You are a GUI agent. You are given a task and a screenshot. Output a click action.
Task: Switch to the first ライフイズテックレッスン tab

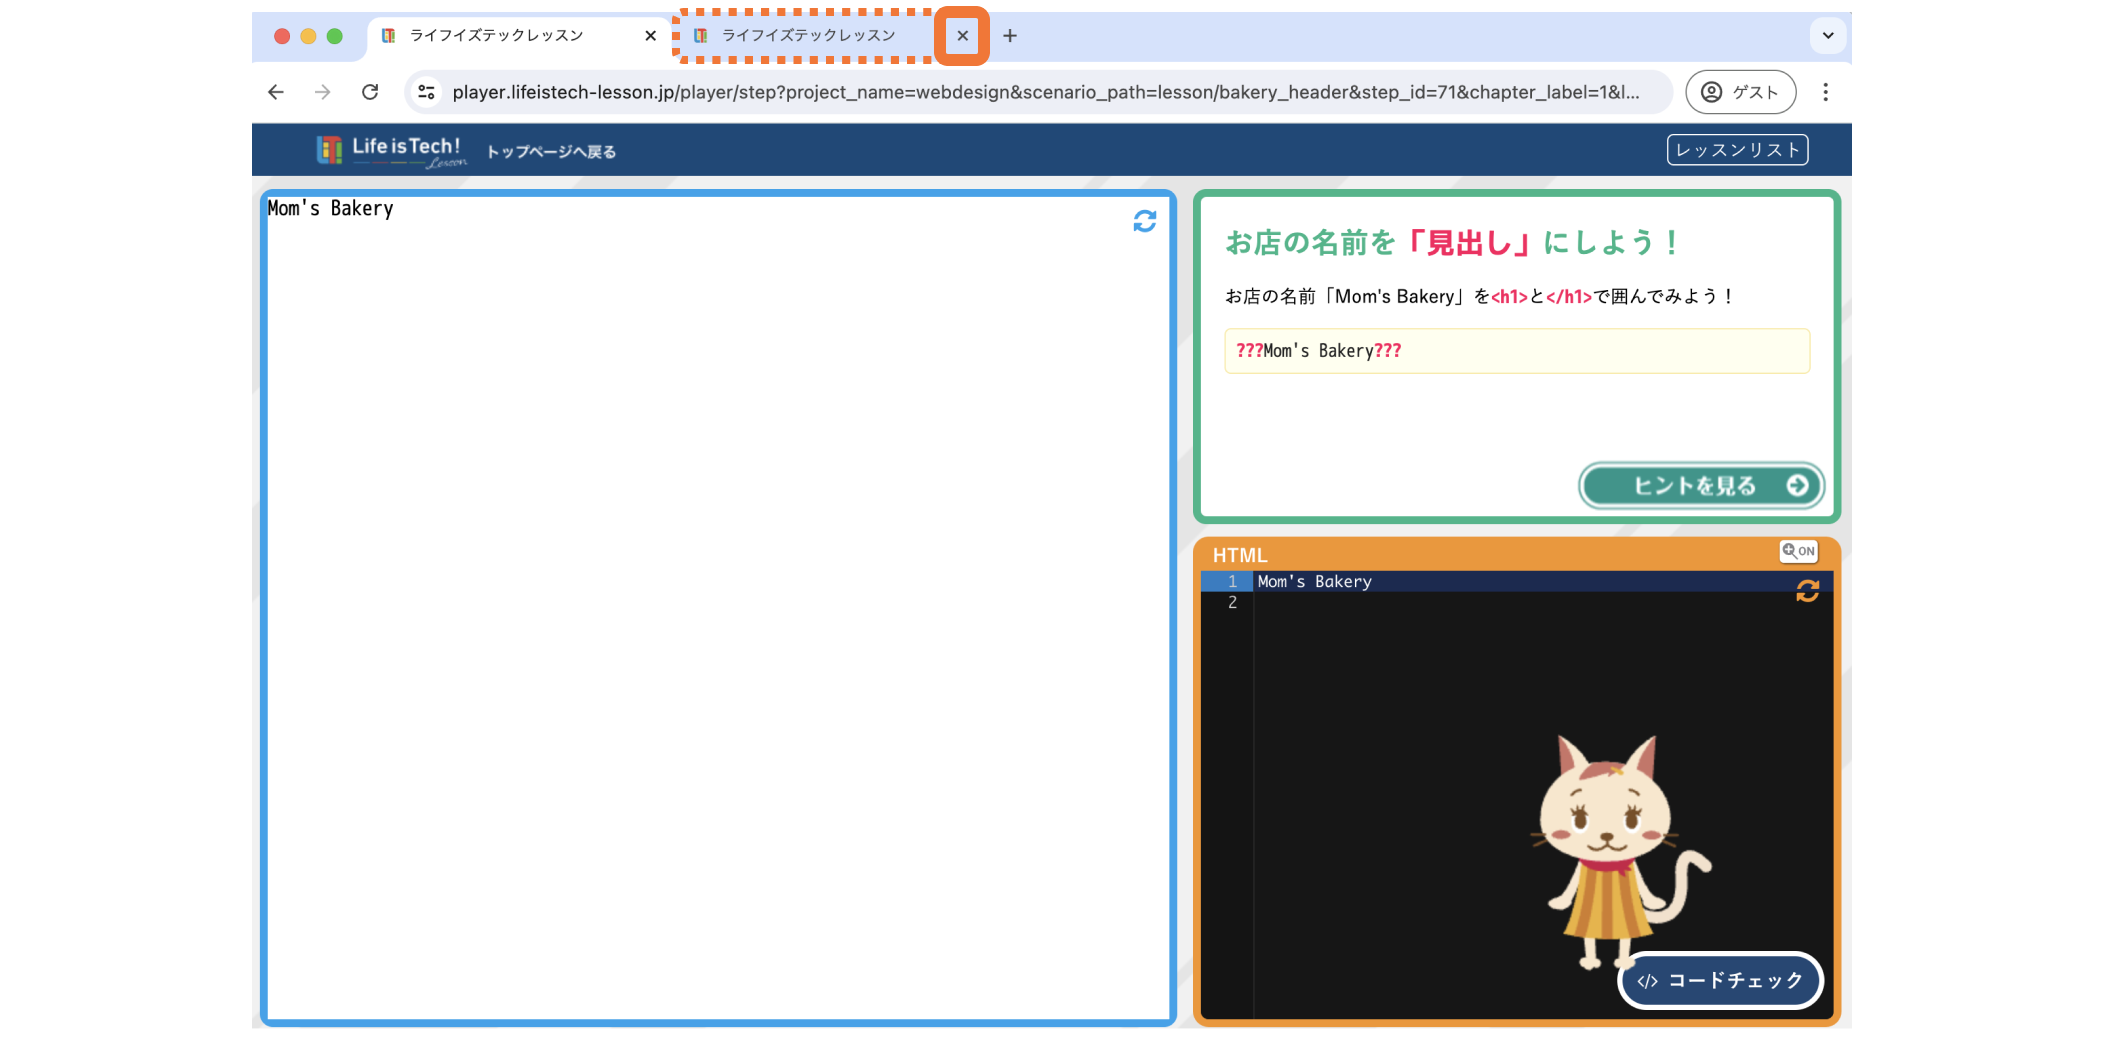point(497,36)
